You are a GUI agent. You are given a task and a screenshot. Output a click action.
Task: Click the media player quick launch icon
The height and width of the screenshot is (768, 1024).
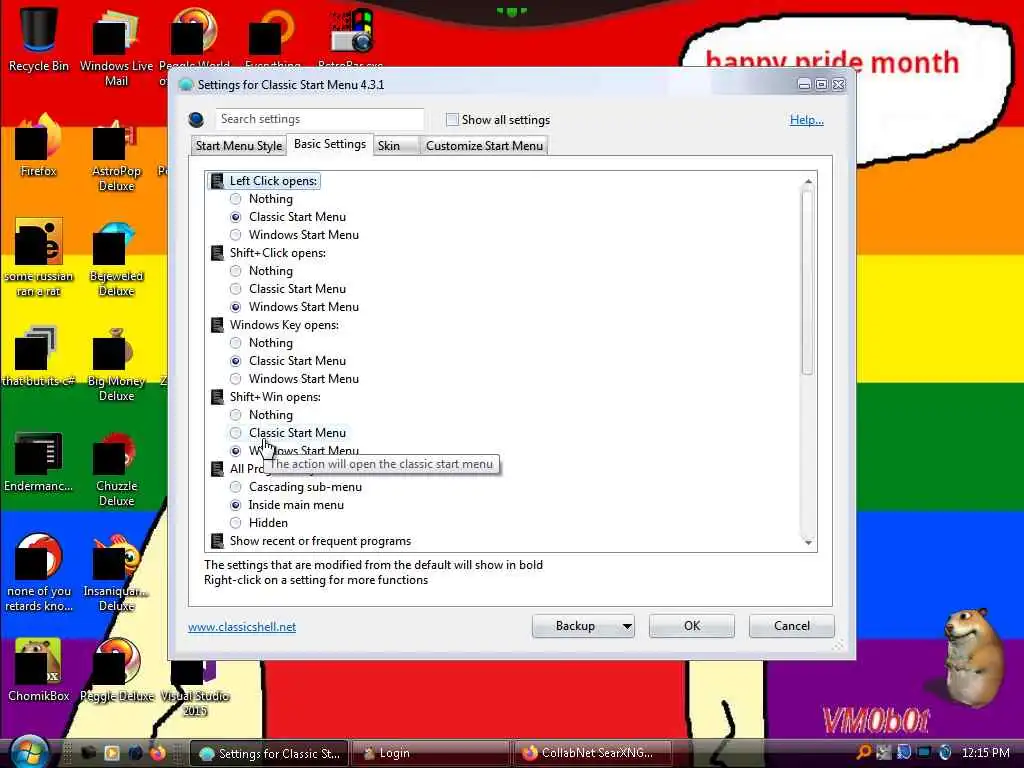coord(112,753)
